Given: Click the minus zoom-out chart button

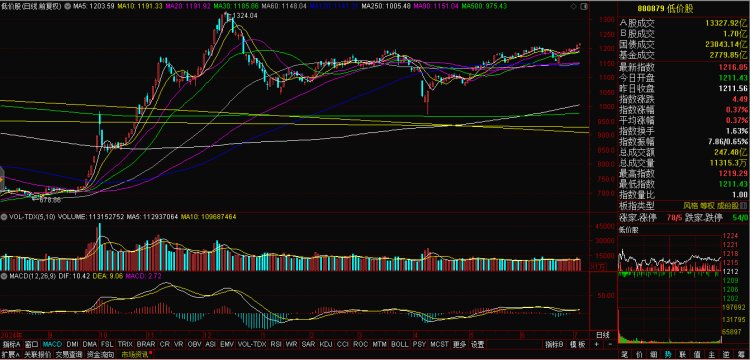Looking at the screenshot, I should (610, 344).
